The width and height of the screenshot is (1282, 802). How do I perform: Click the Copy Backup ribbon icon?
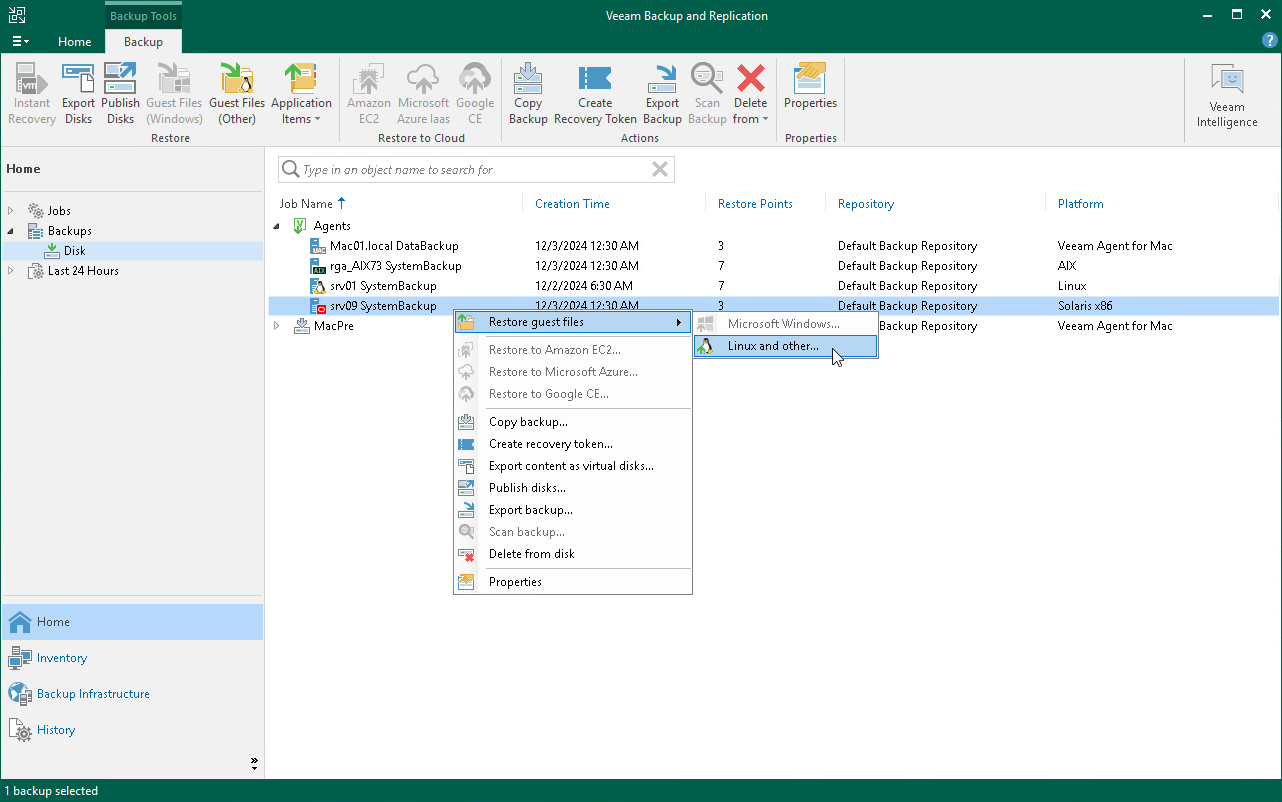528,92
